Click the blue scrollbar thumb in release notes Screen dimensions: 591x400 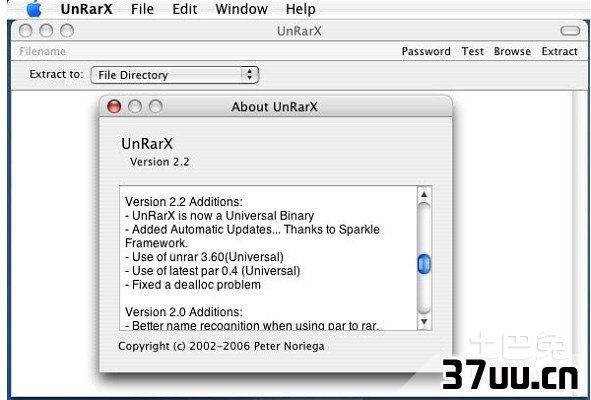[424, 264]
